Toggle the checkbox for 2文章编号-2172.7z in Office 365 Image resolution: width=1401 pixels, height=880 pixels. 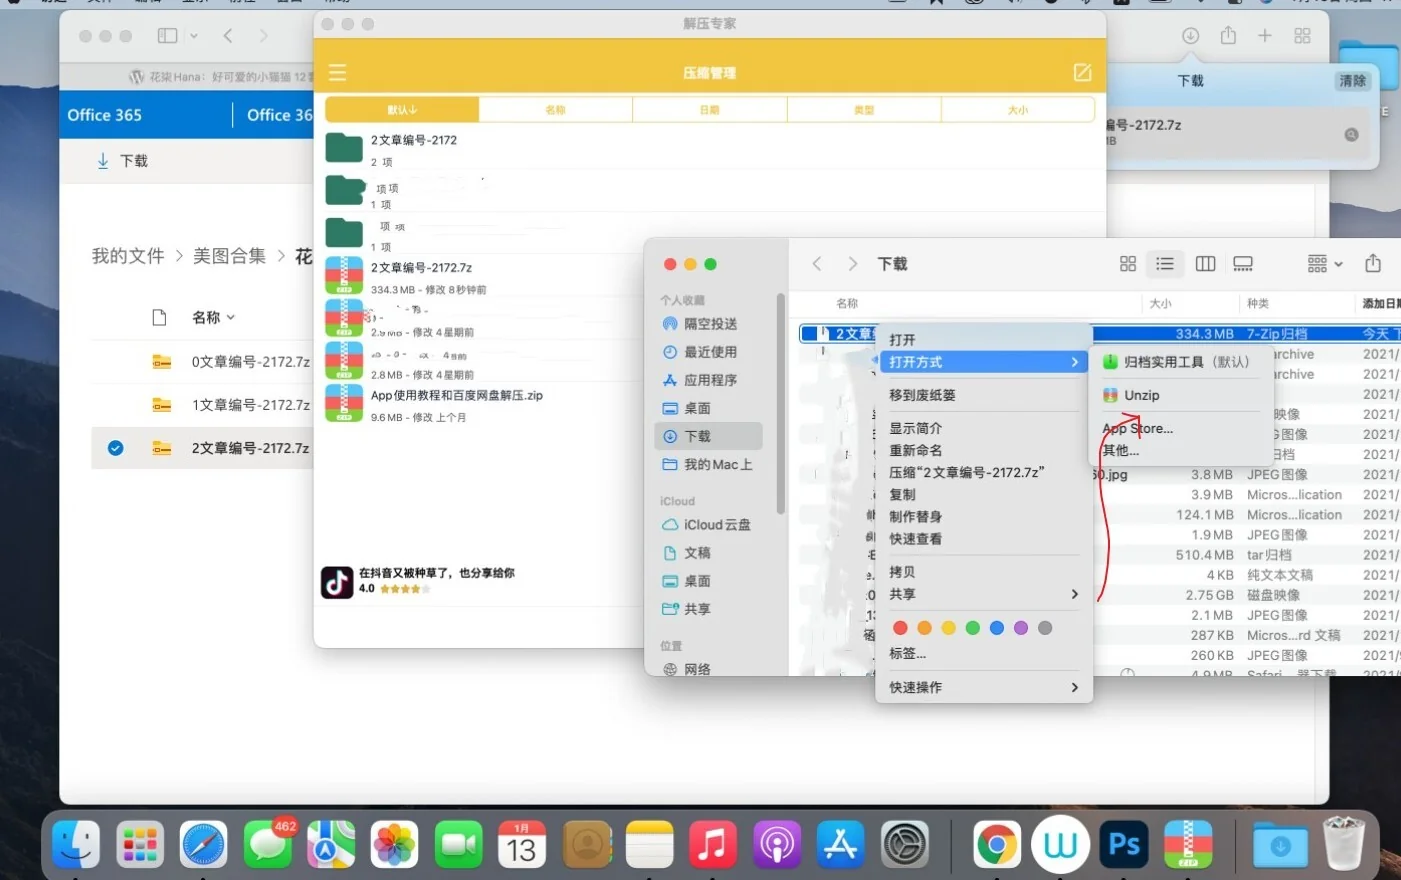pyautogui.click(x=116, y=448)
